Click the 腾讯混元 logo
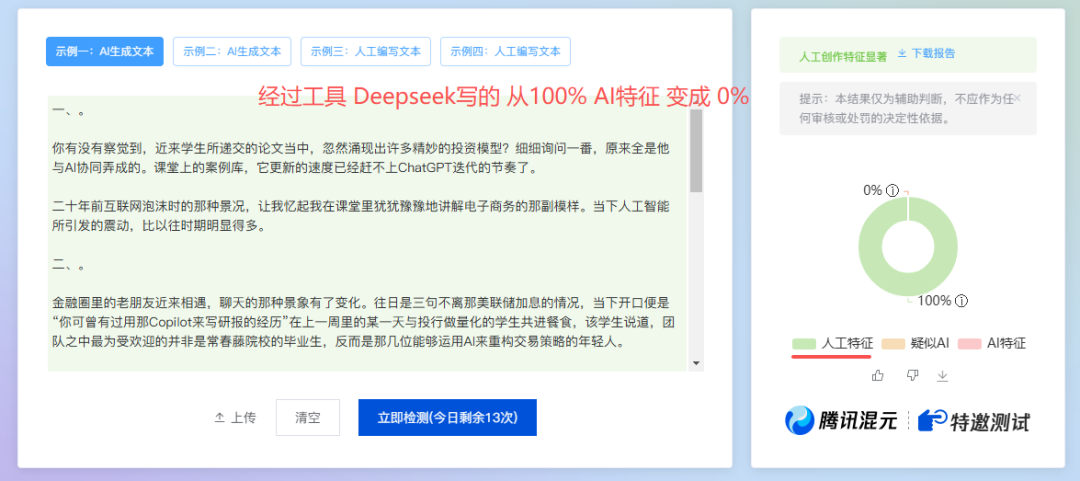The image size is (1080, 481). [841, 420]
